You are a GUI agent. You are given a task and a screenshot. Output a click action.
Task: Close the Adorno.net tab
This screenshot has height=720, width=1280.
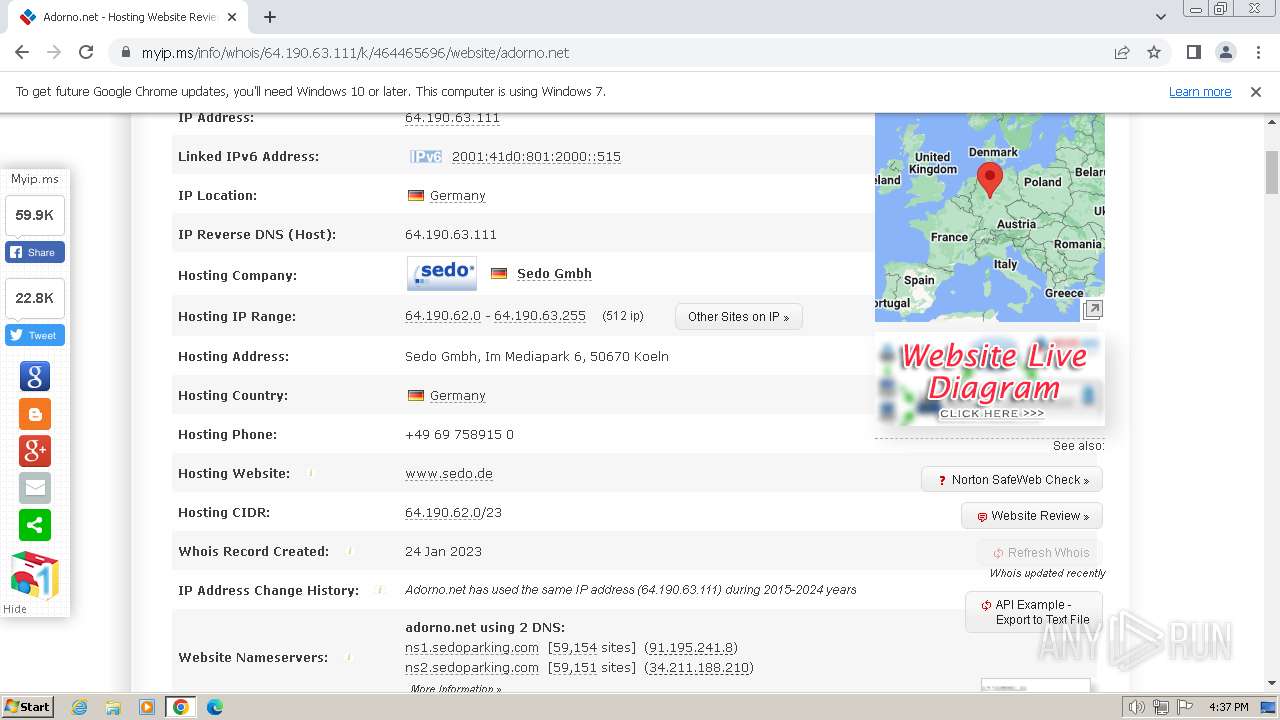[232, 17]
